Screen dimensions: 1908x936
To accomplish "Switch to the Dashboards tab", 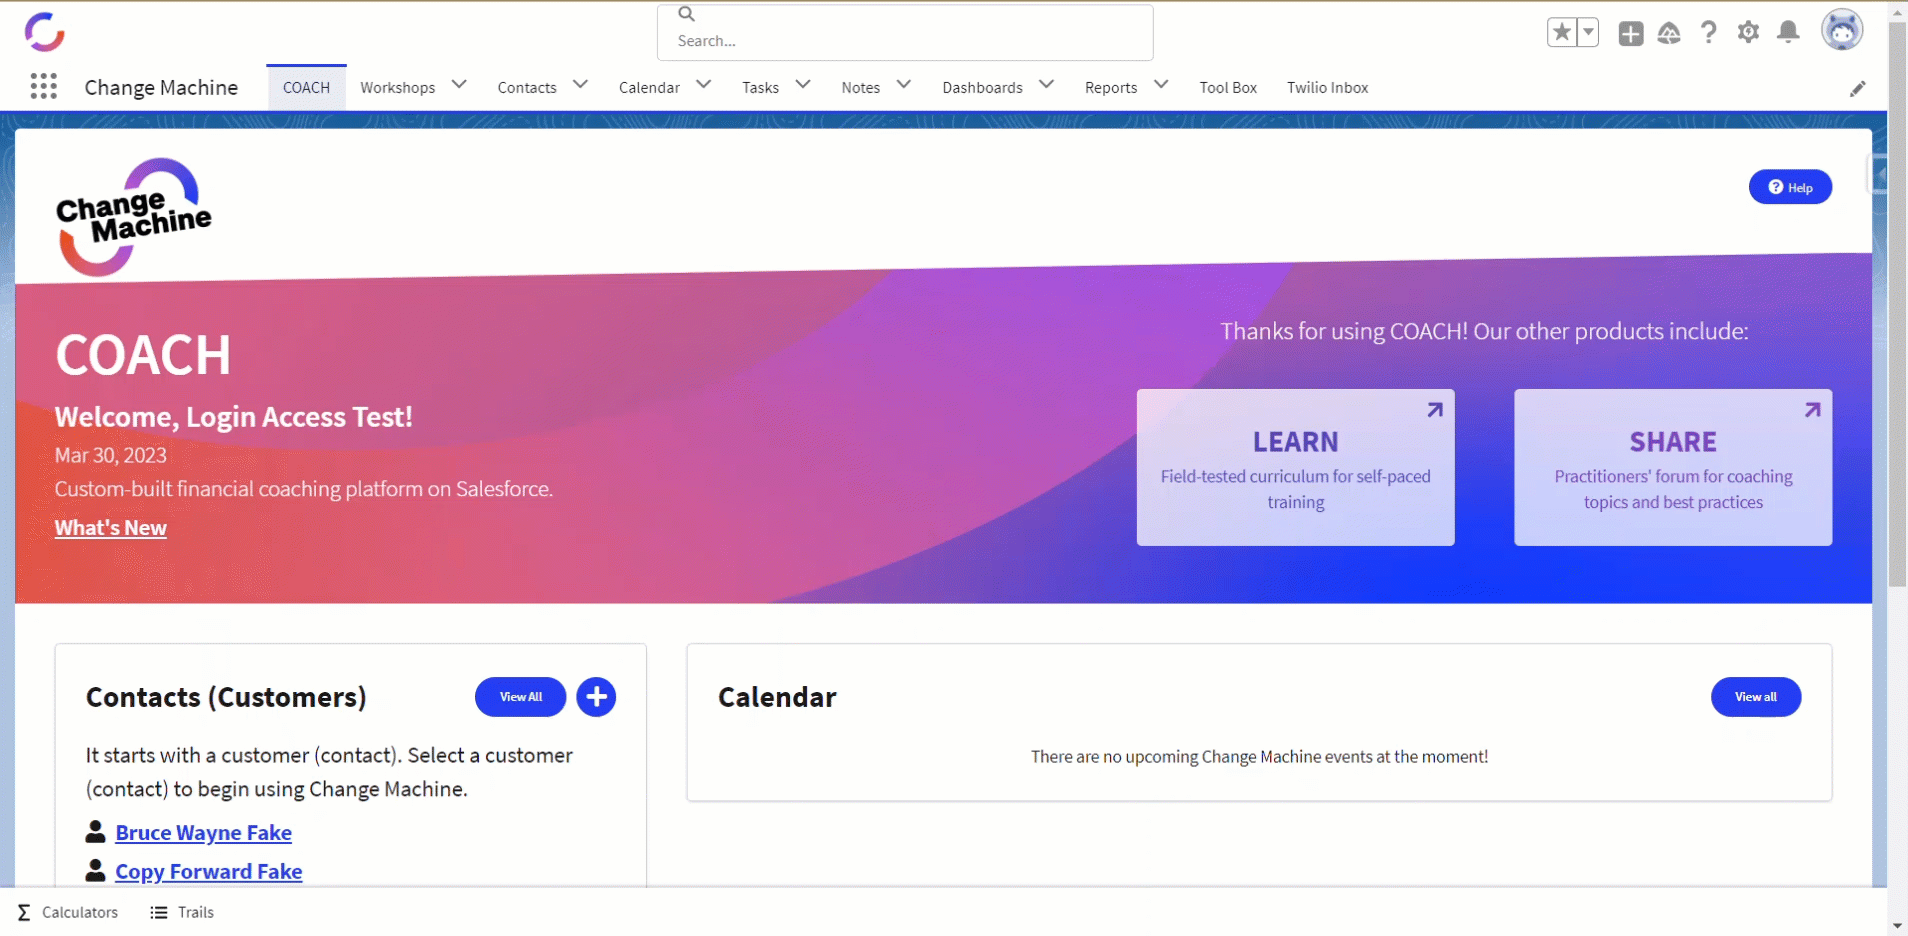I will point(982,88).
